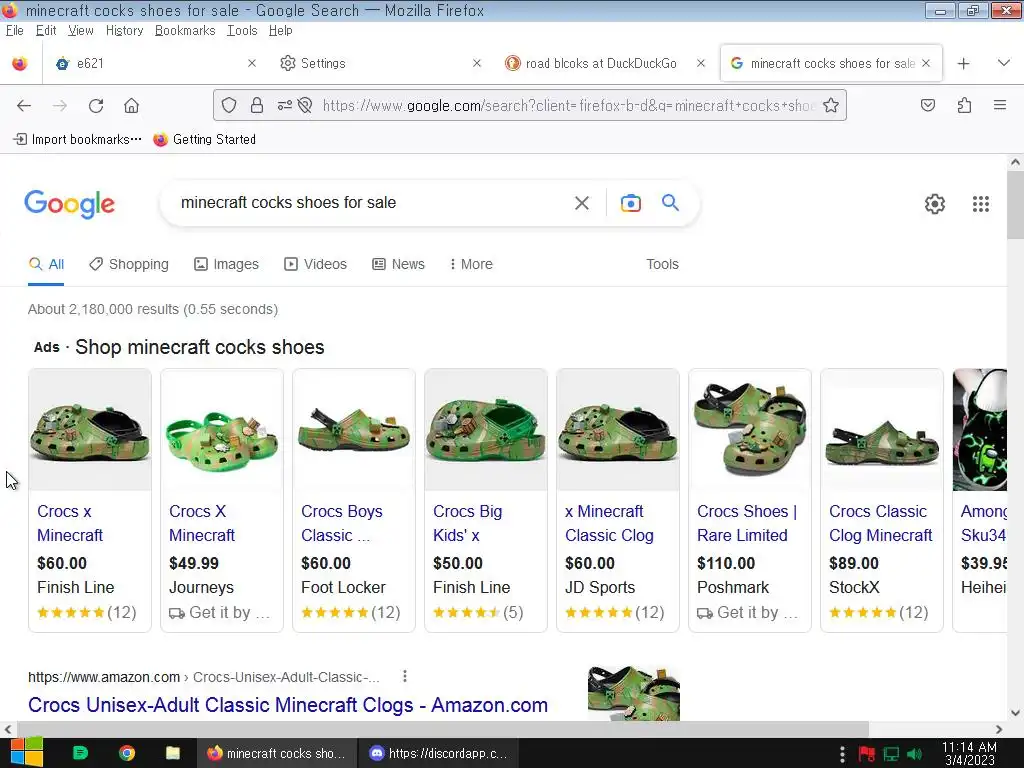Expand the More search filters
The width and height of the screenshot is (1024, 768).
tap(471, 264)
